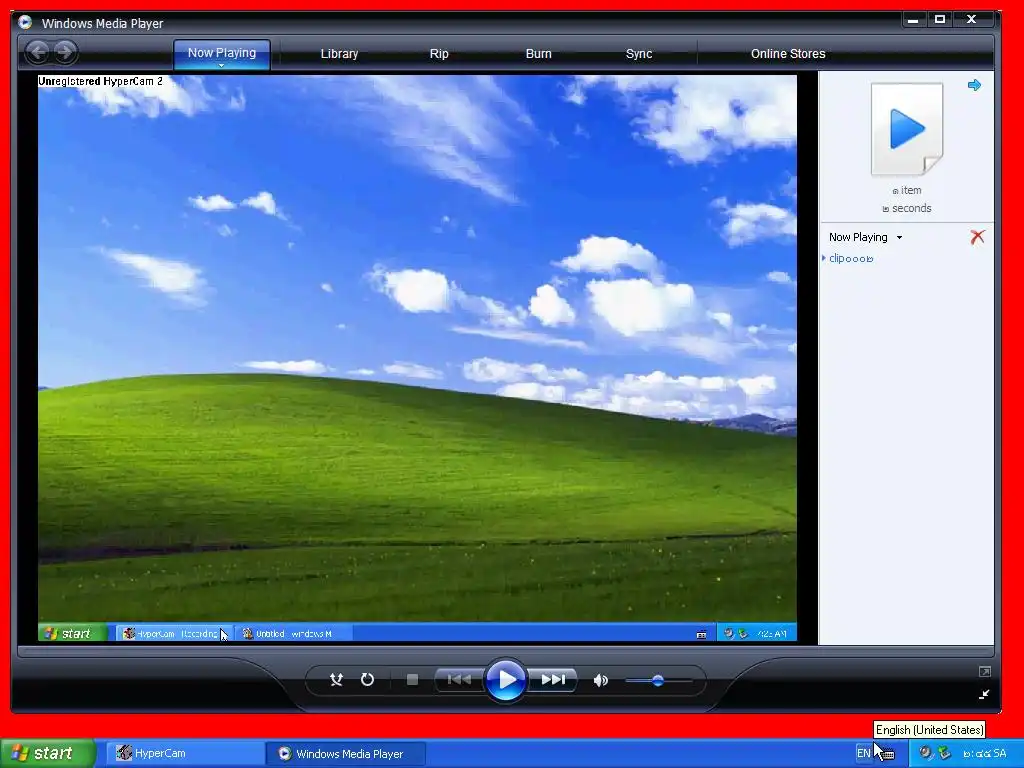
Task: Click the play thumbnail in the list pane
Action: tap(906, 129)
